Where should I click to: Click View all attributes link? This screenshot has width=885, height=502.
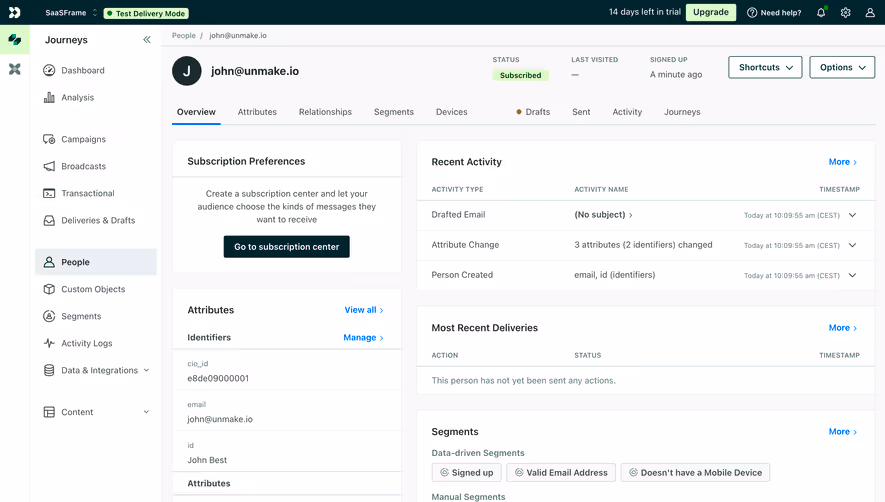364,310
